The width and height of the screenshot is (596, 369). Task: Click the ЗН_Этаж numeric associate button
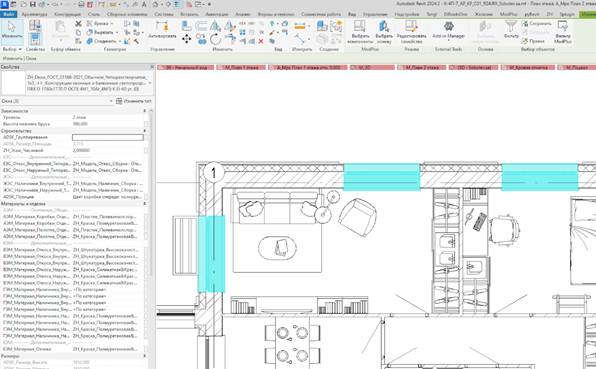click(x=146, y=150)
